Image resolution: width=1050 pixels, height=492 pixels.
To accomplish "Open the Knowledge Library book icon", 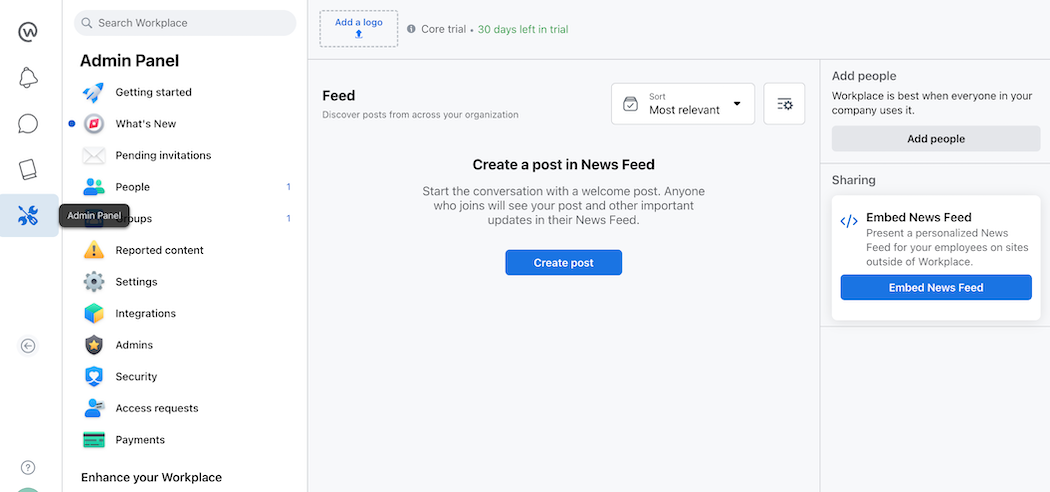I will pyautogui.click(x=28, y=169).
